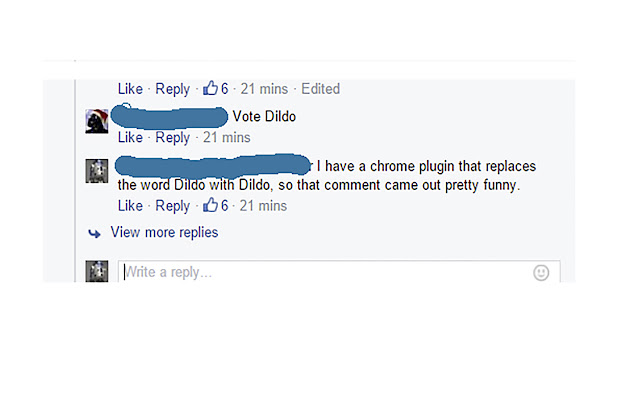Reply to the edited comment at the top
Image resolution: width=640 pixels, height=400 pixels.
pyautogui.click(x=172, y=89)
